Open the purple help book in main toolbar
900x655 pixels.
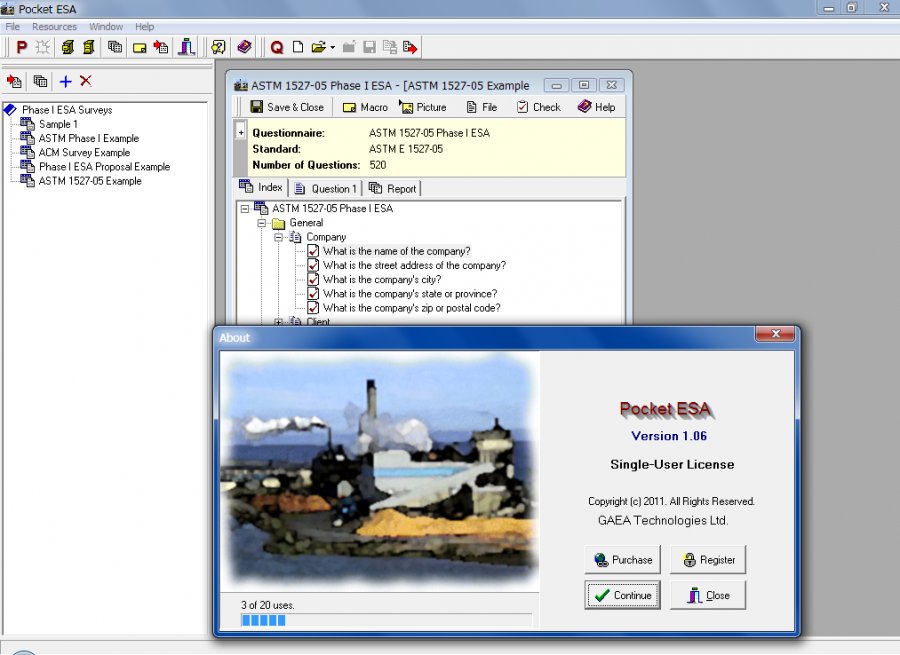click(x=244, y=46)
